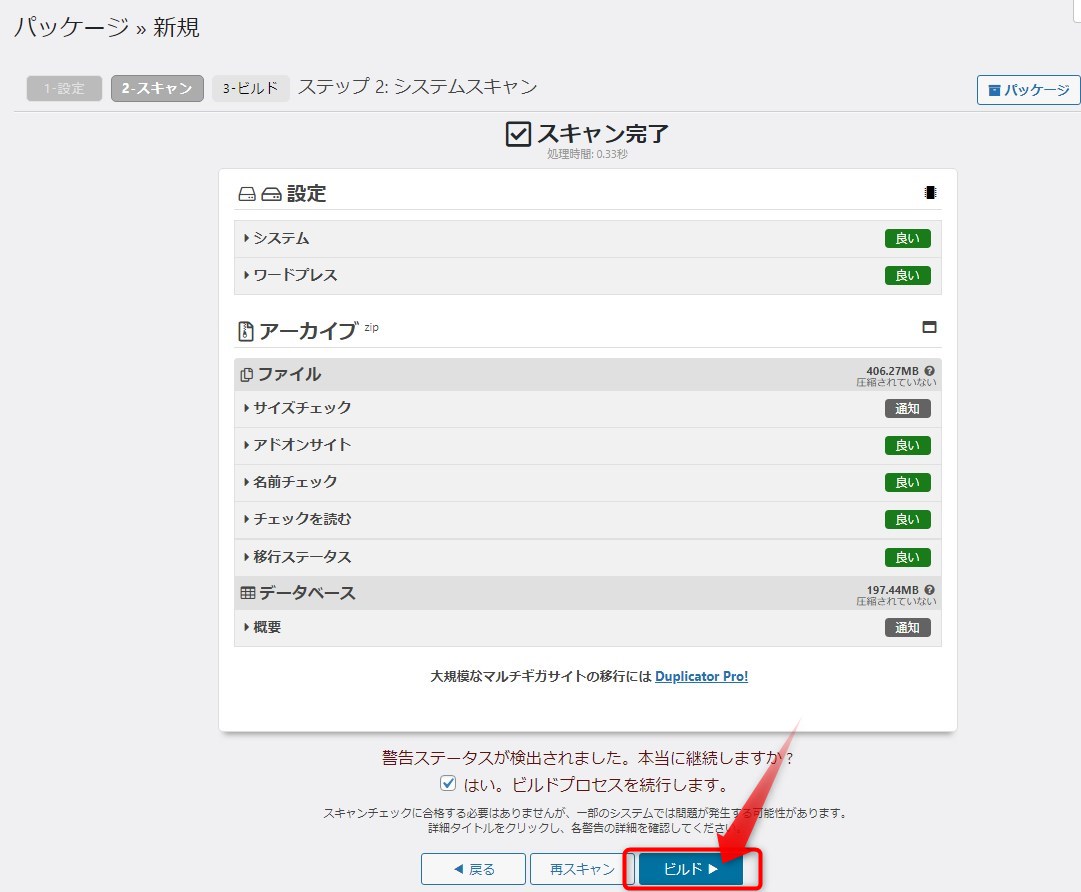Click the 406.27MB file size value
This screenshot has width=1081, height=892.
892,371
